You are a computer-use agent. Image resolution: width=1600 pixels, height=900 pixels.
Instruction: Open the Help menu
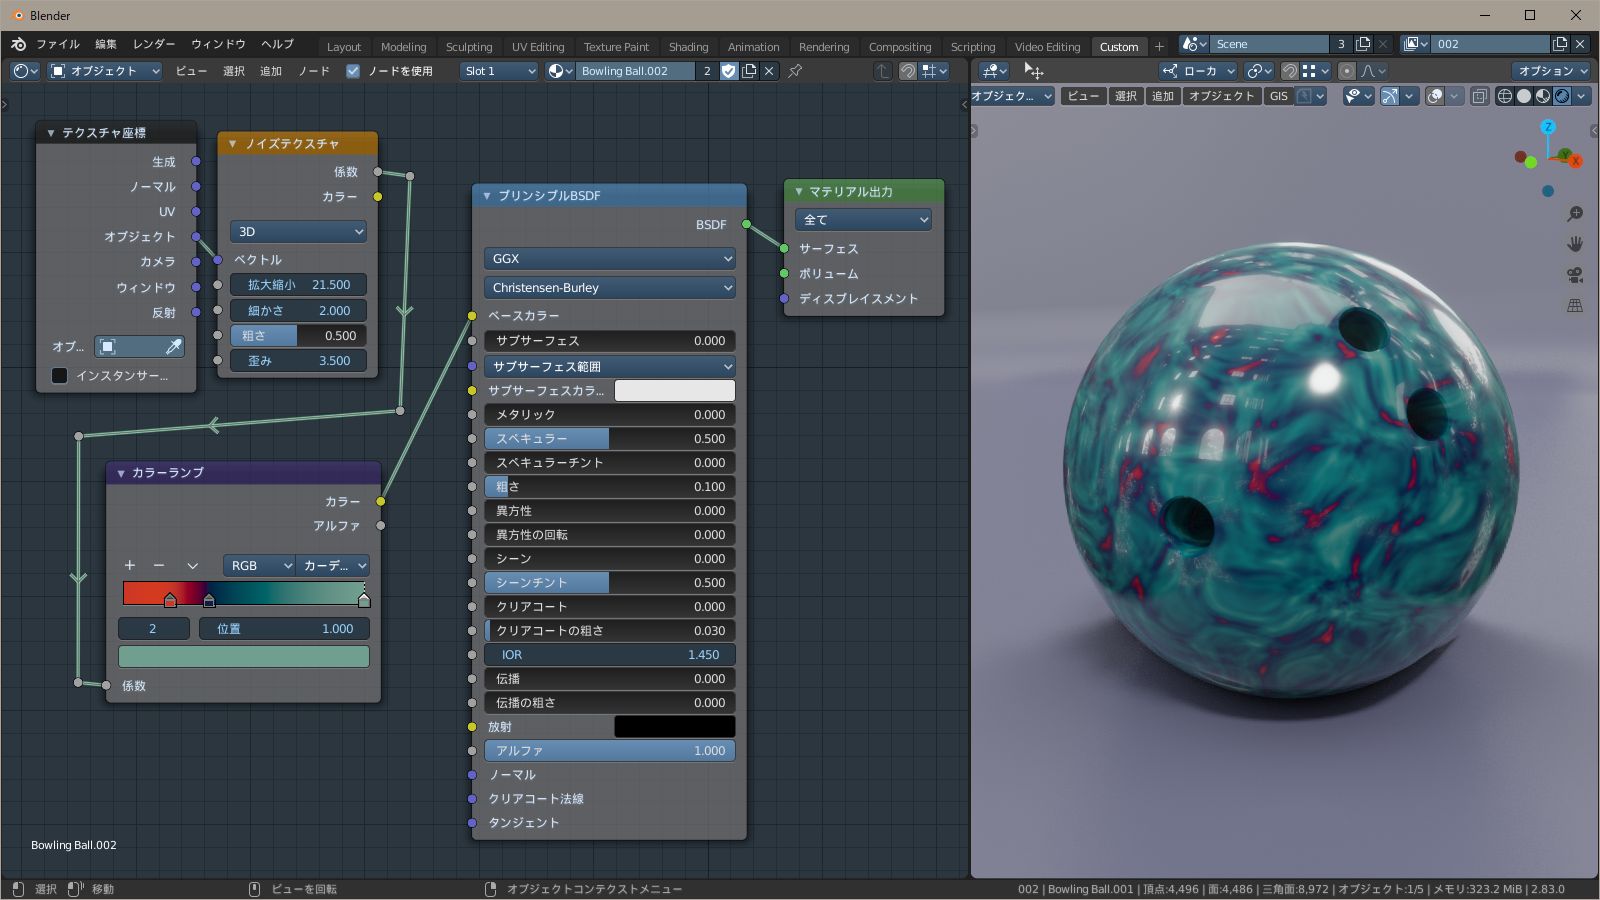[277, 44]
